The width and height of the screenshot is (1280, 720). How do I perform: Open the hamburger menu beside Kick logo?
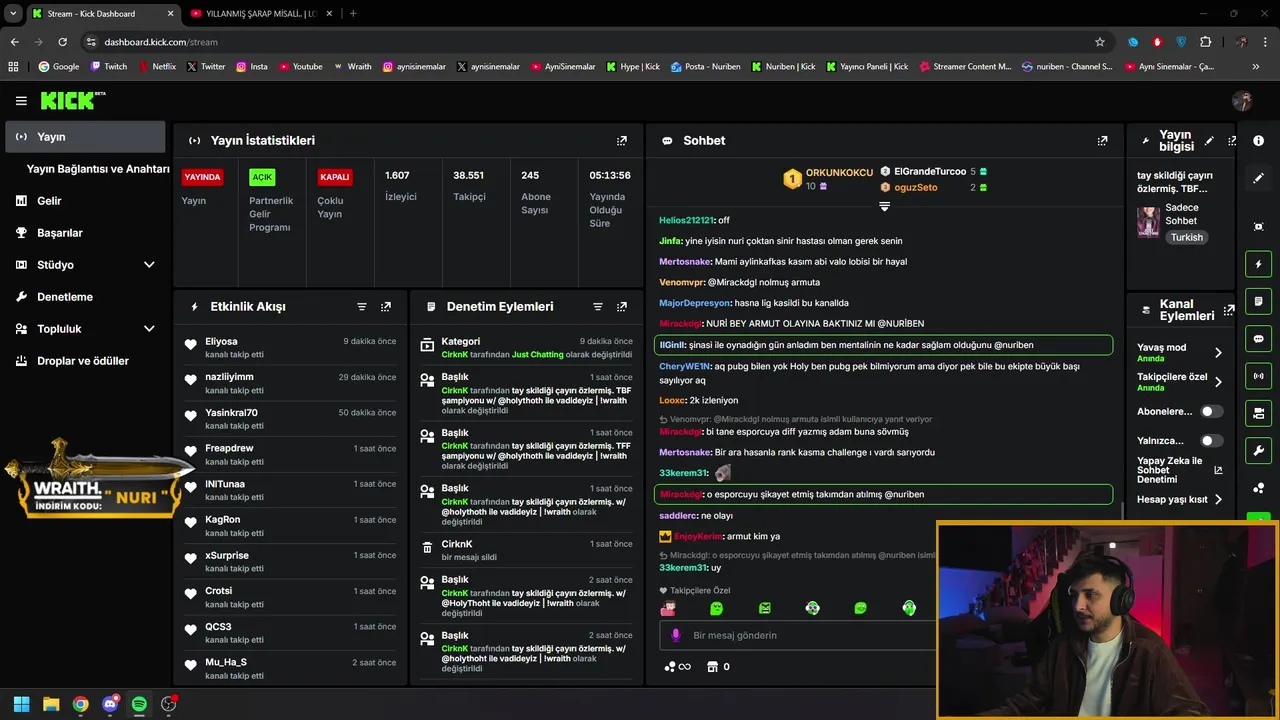pyautogui.click(x=21, y=101)
